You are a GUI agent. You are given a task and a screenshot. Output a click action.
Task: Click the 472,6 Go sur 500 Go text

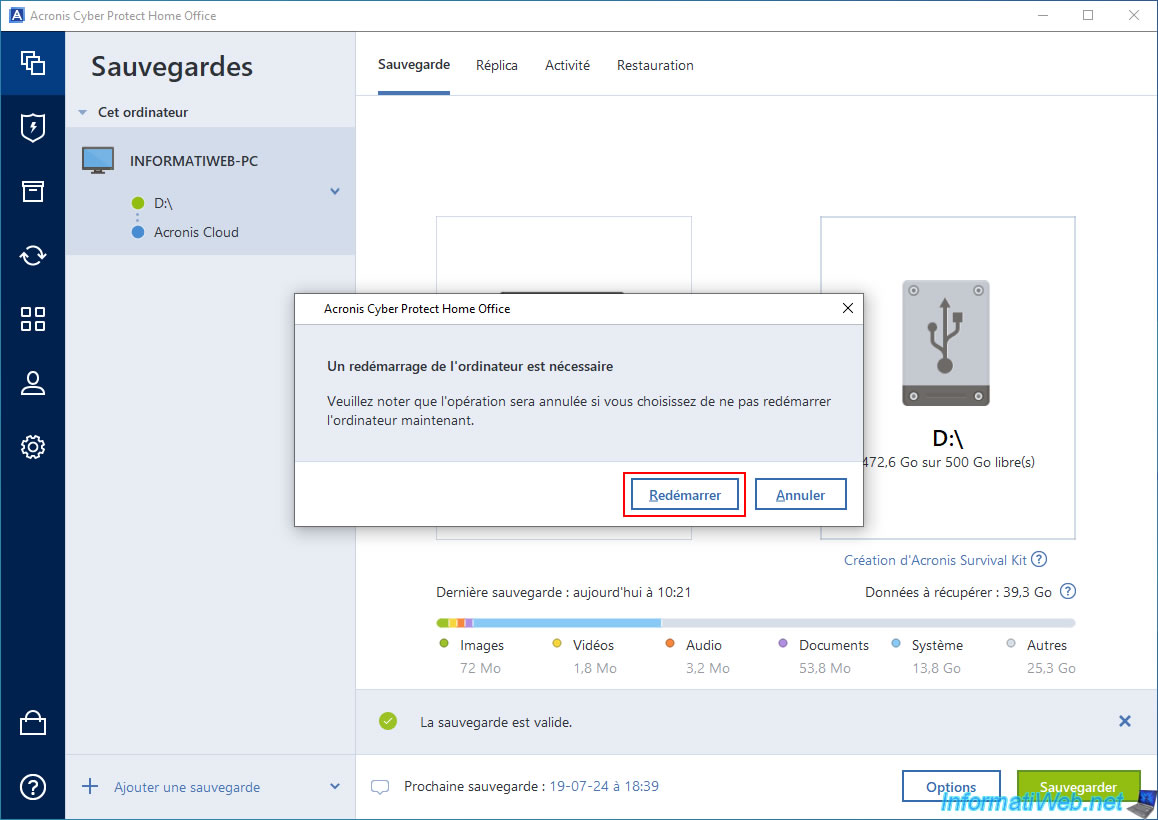coord(949,462)
